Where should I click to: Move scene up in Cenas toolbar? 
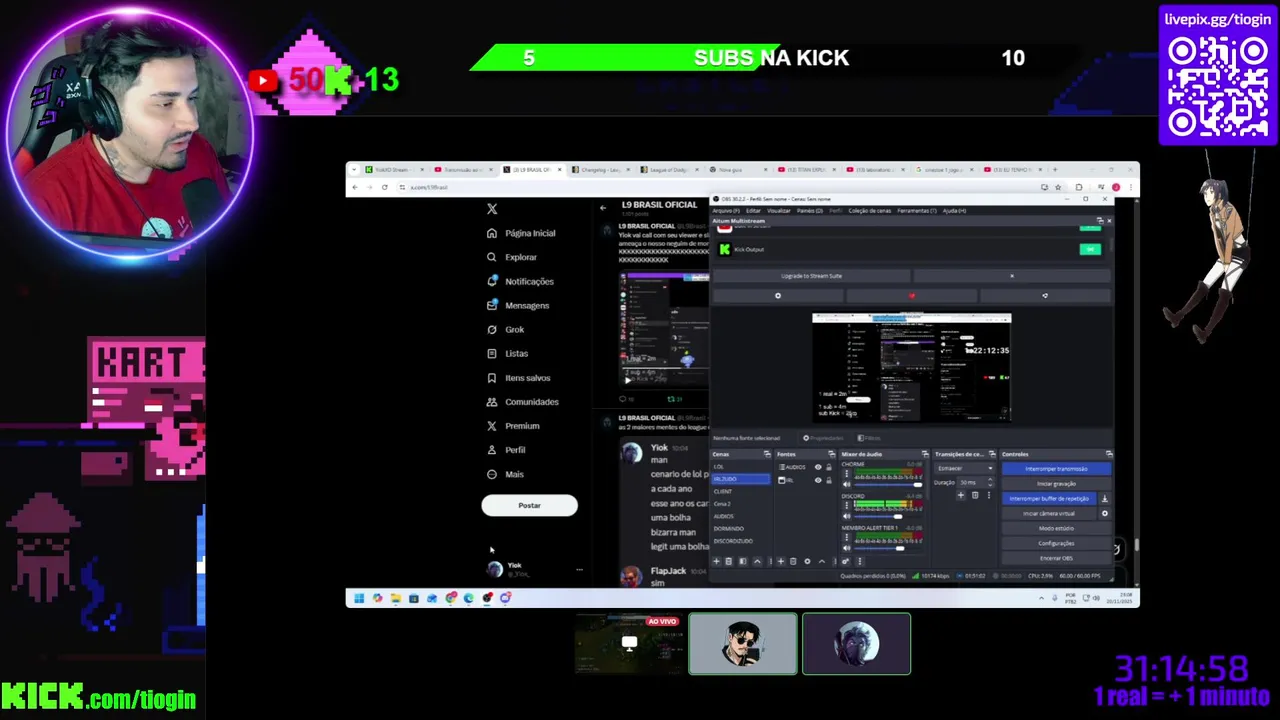tap(757, 561)
